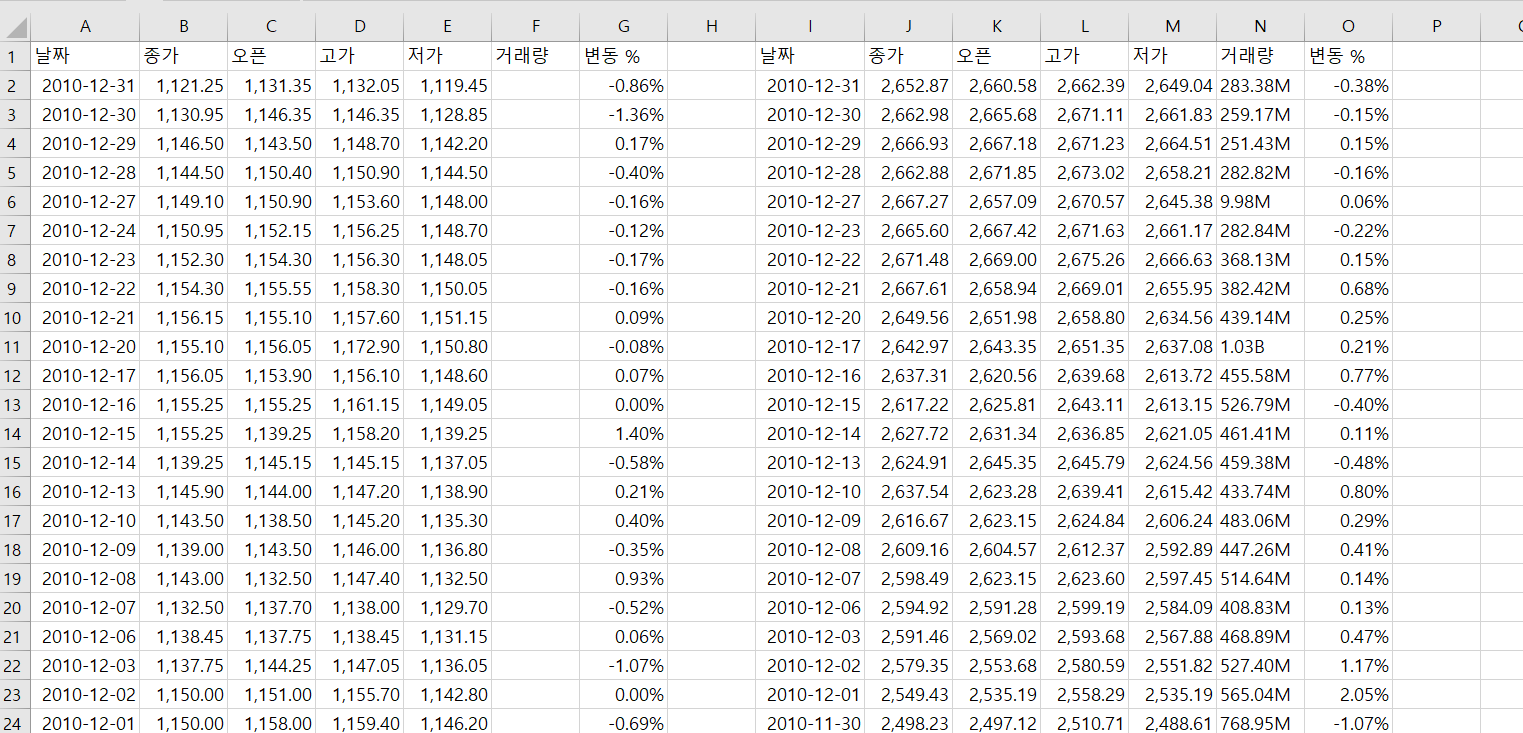The image size is (1523, 733).
Task: Select cell L20 showing 2,599.19
Action: [1084, 607]
